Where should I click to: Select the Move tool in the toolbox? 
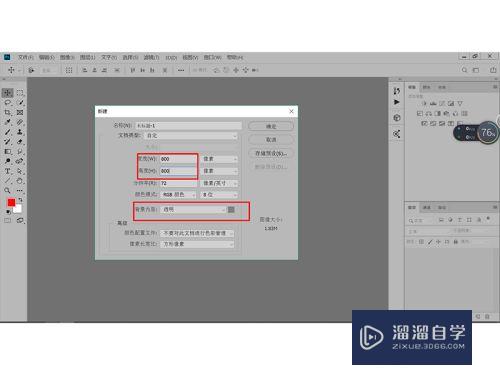(8, 93)
